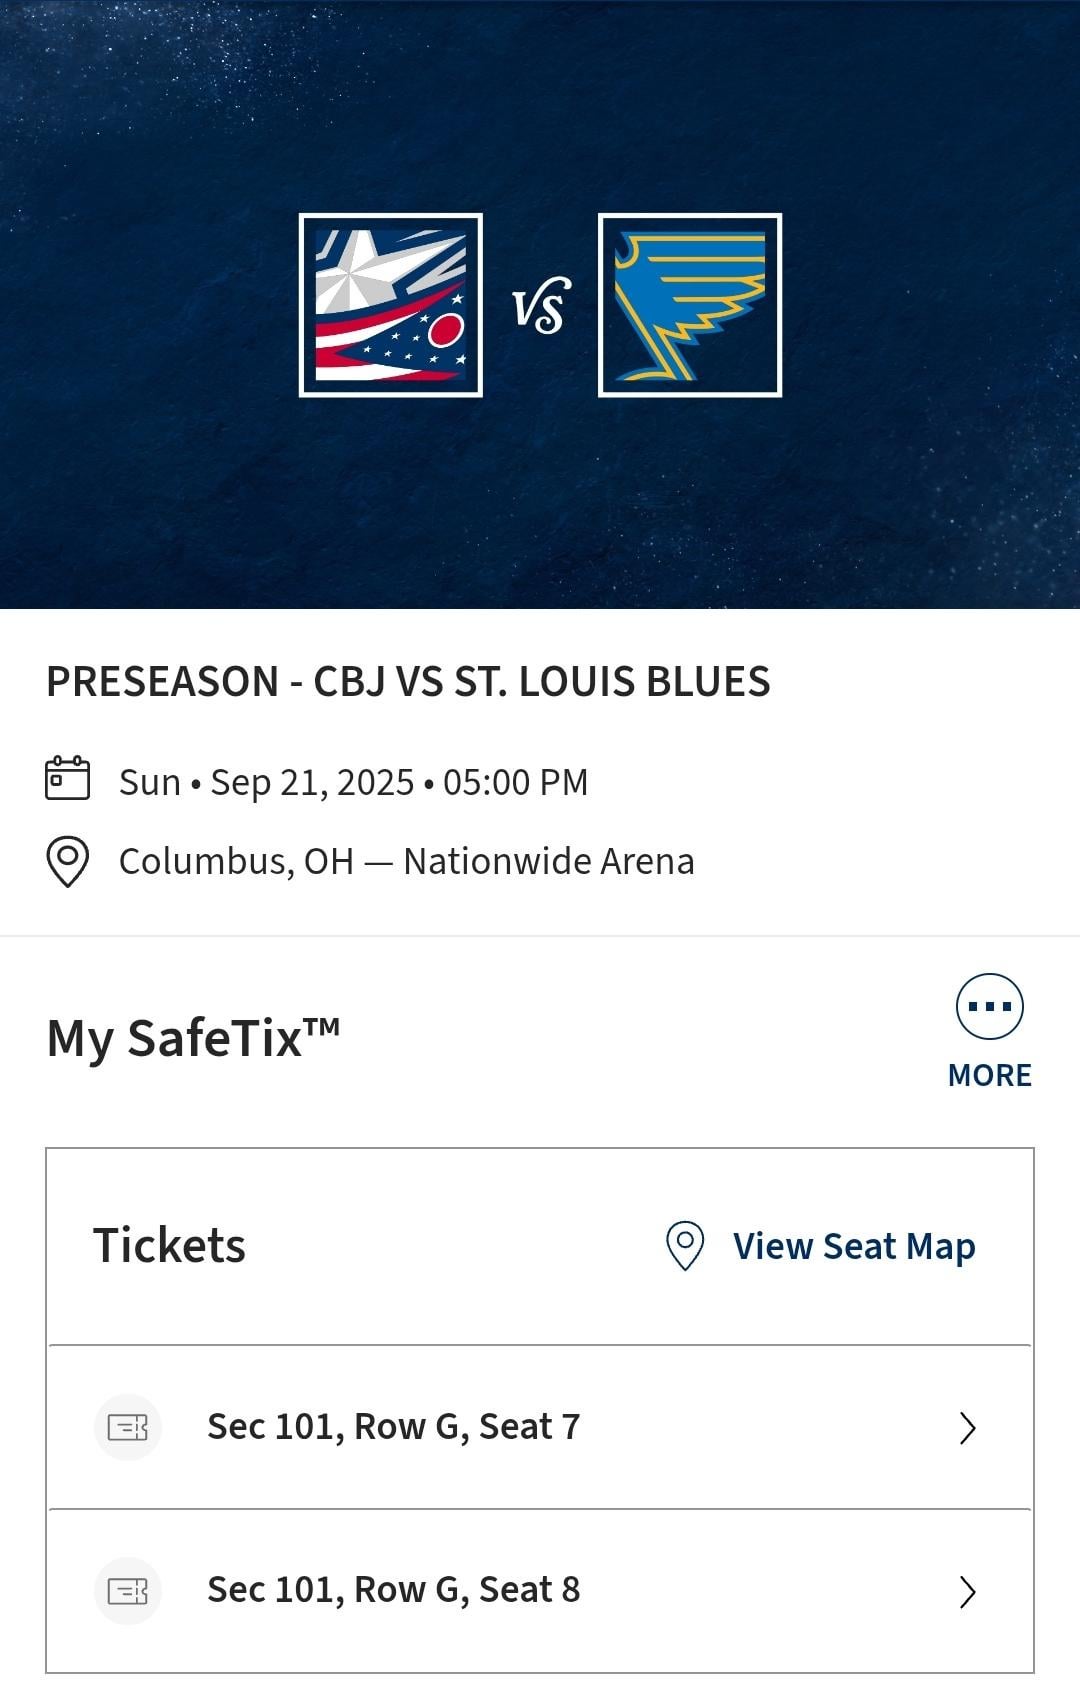1080x1684 pixels.
Task: Click the View Seat Map link
Action: click(x=854, y=1247)
